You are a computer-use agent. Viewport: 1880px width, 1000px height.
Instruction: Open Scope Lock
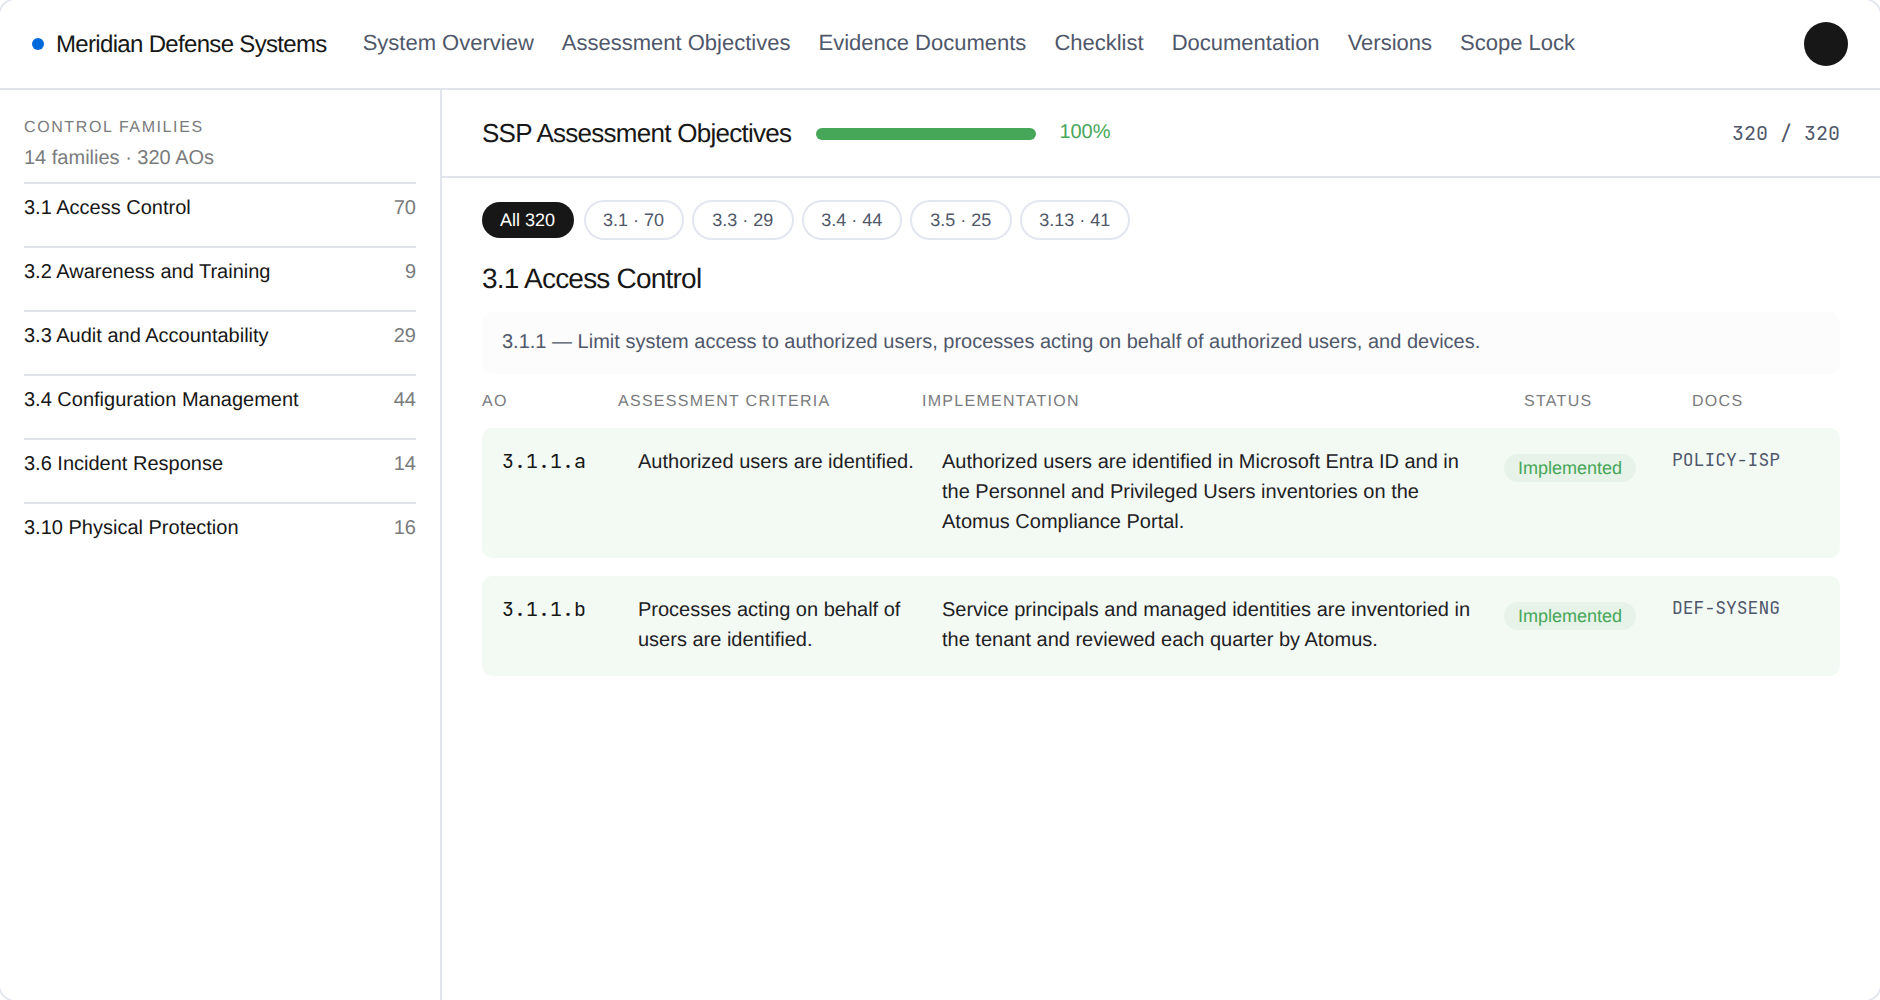click(x=1517, y=43)
